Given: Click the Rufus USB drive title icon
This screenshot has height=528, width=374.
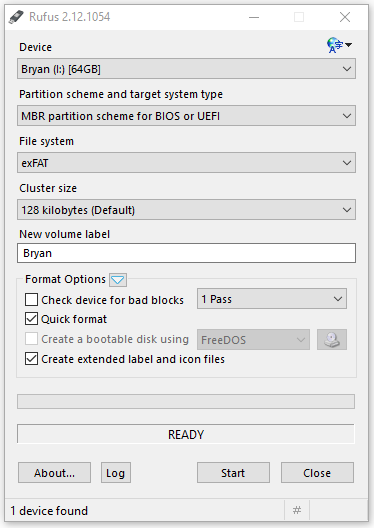Looking at the screenshot, I should [16, 17].
